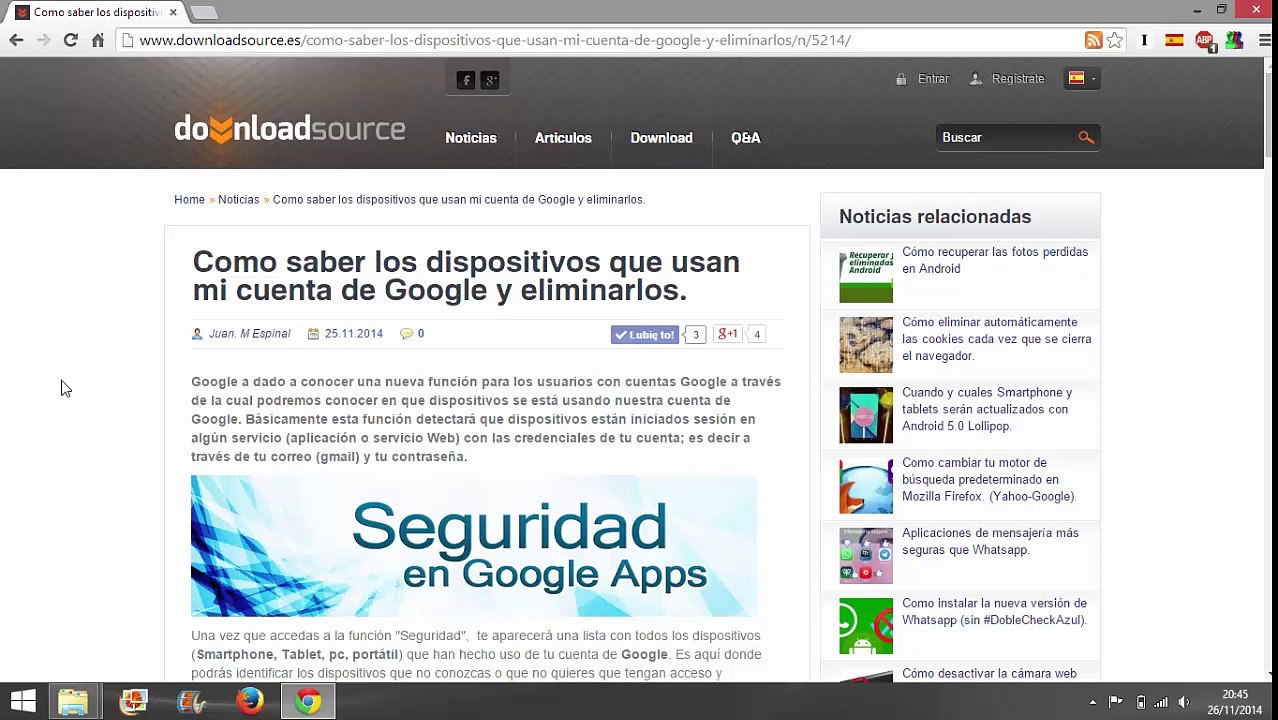Screen dimensions: 1278x720
Task: Click the search magnifier icon
Action: pos(1086,137)
